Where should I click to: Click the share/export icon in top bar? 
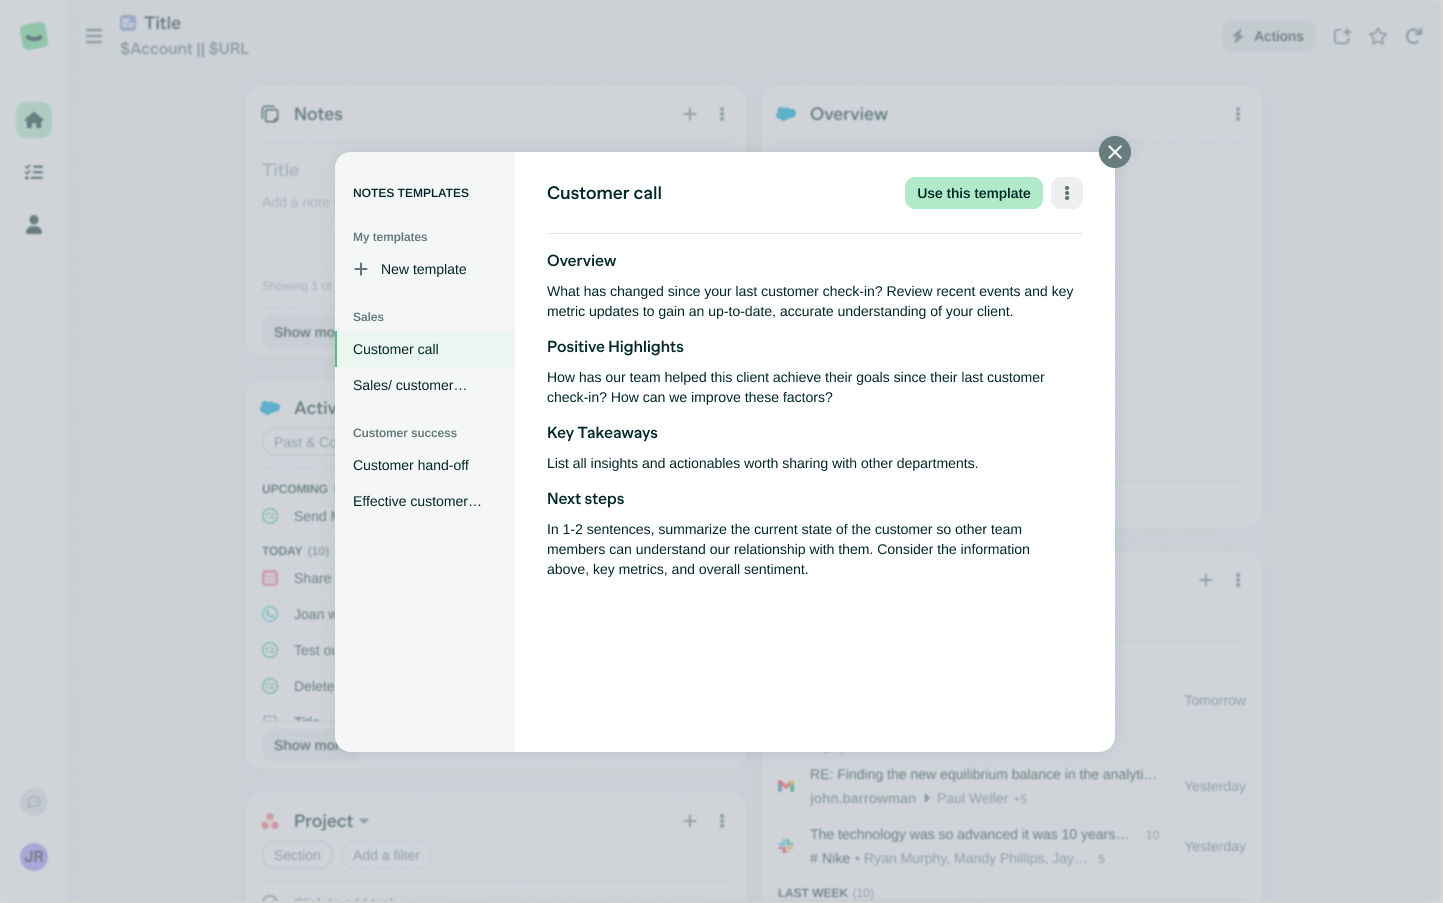click(x=1342, y=36)
